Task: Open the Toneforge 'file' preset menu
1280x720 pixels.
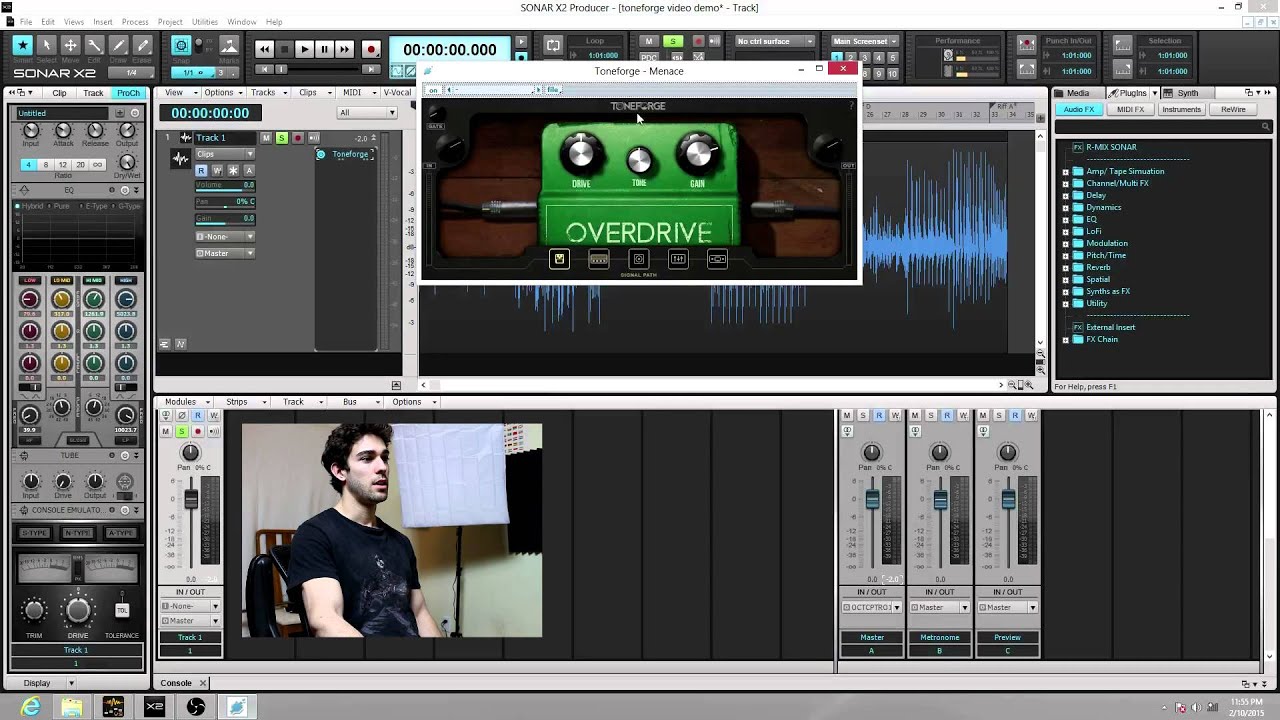Action: 553,90
